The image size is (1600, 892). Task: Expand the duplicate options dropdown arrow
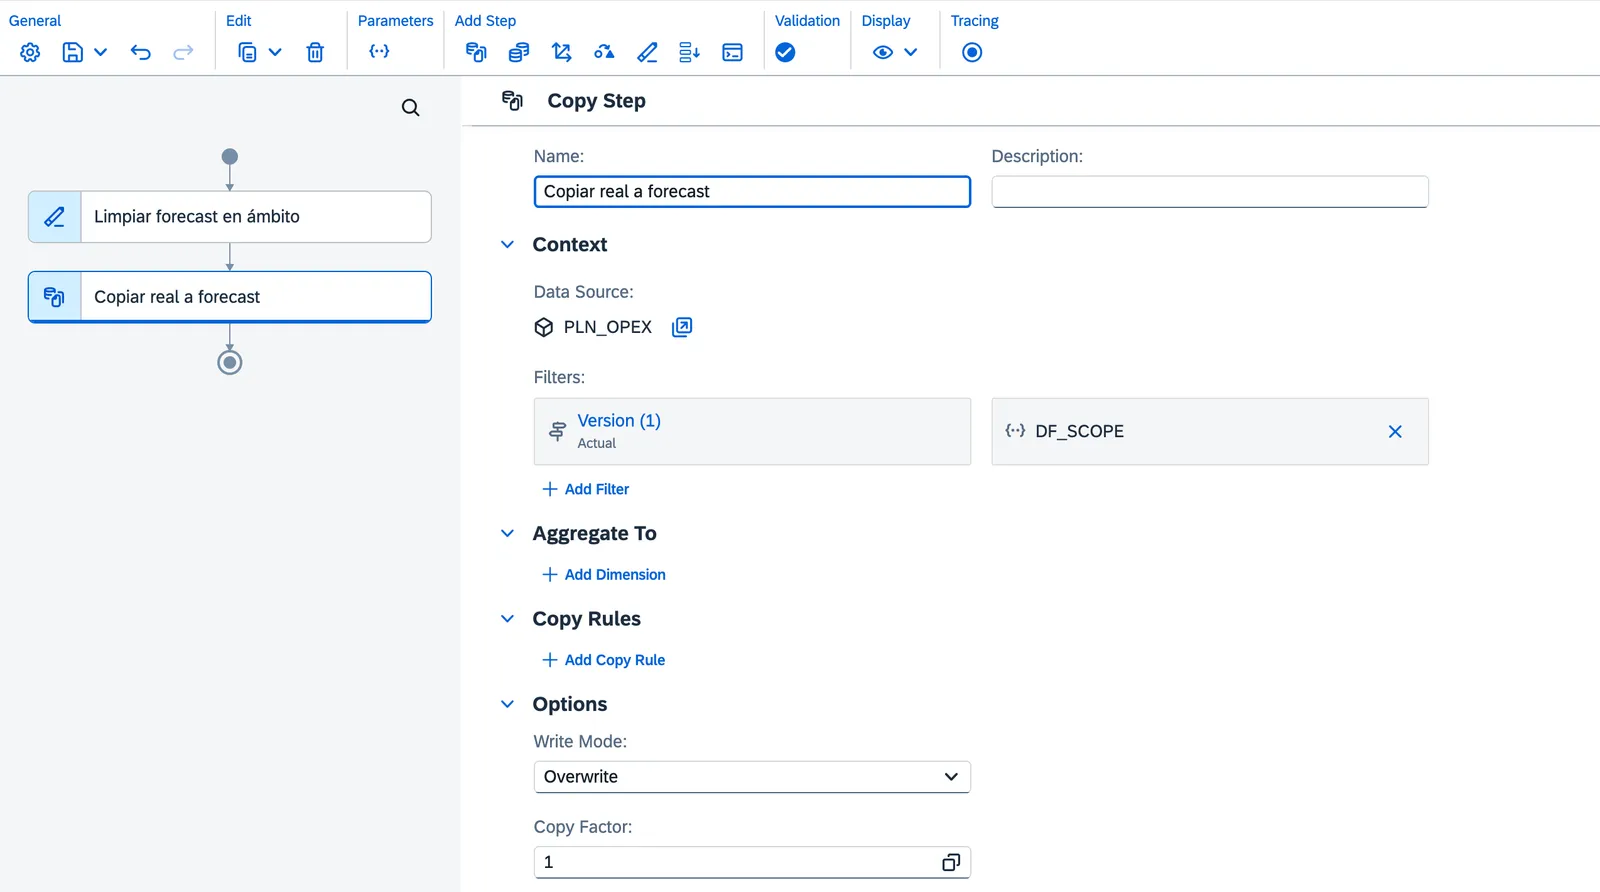(x=275, y=52)
